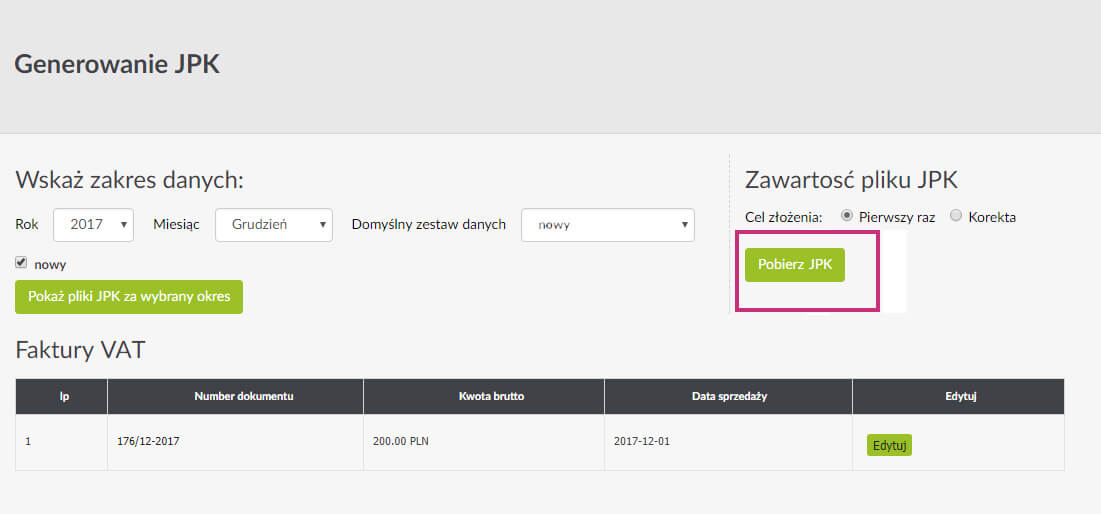The width and height of the screenshot is (1101, 514).
Task: Select document number 176/12-2017 cell
Action: click(x=148, y=441)
